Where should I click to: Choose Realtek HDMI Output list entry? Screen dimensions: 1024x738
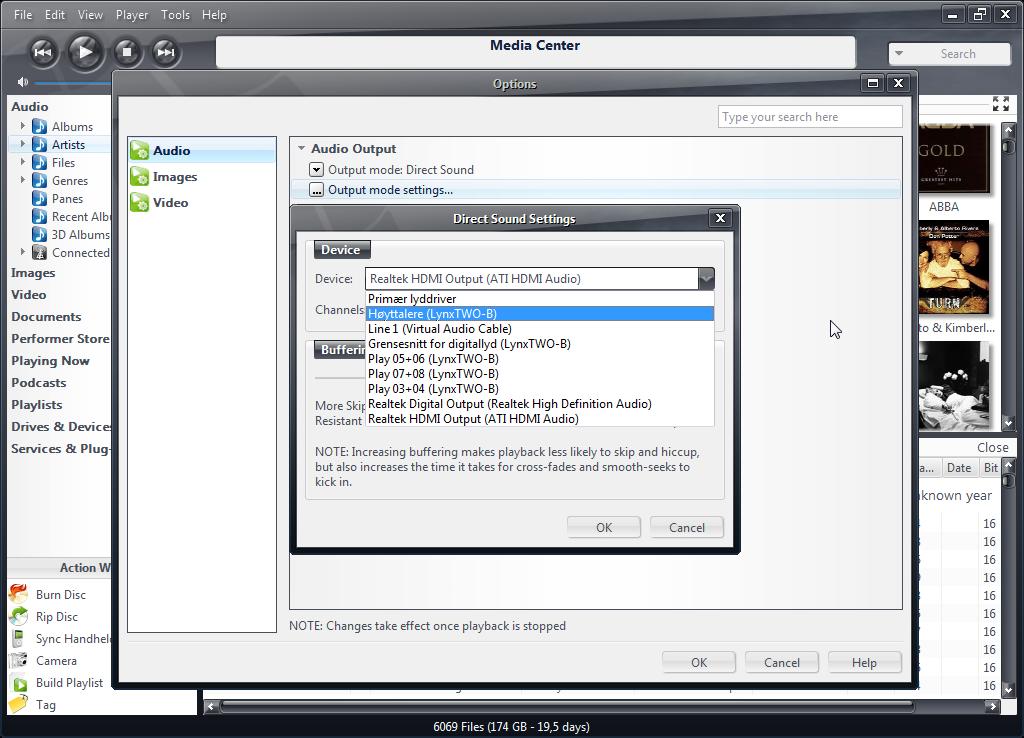click(539, 419)
